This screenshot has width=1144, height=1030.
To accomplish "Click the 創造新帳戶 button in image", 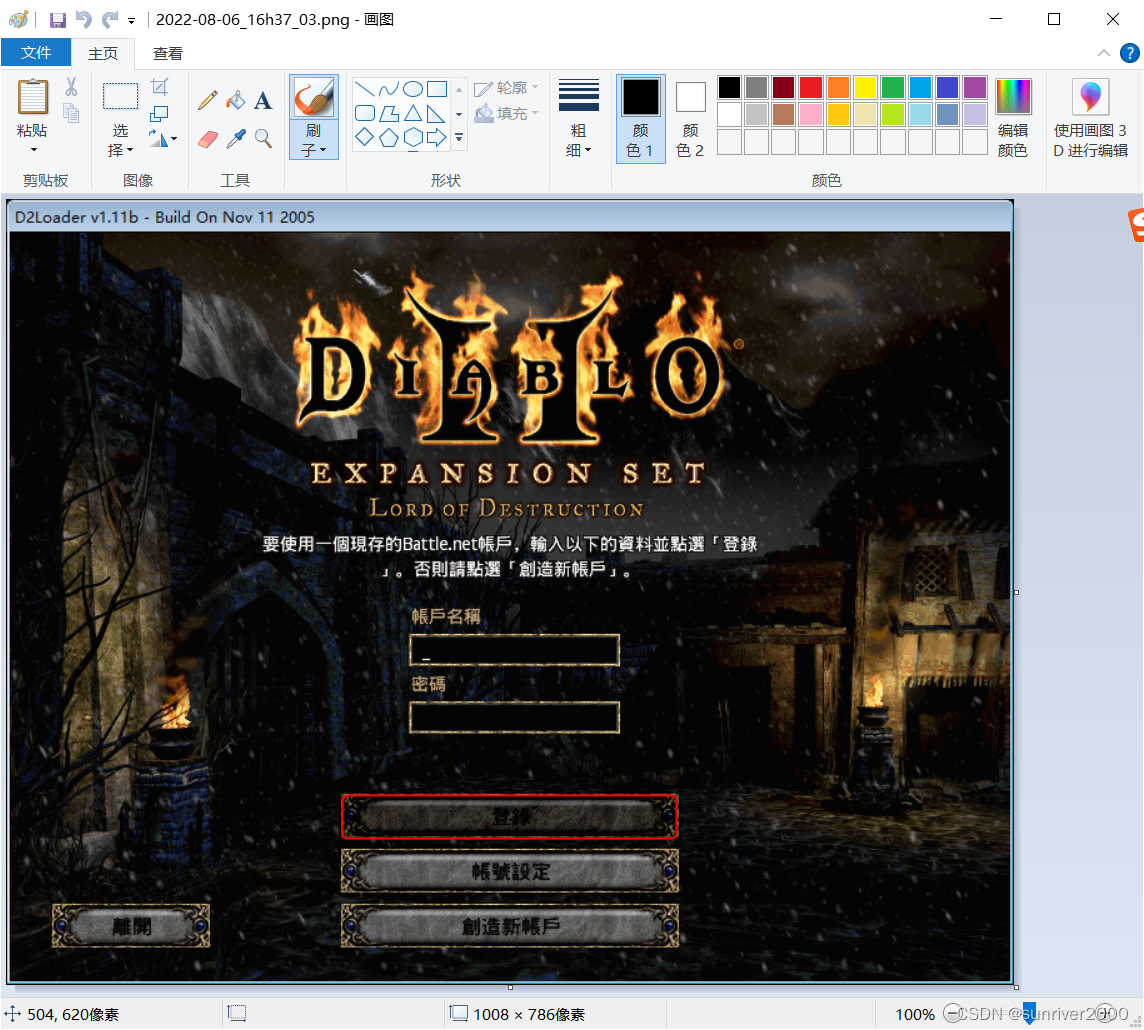I will 510,926.
